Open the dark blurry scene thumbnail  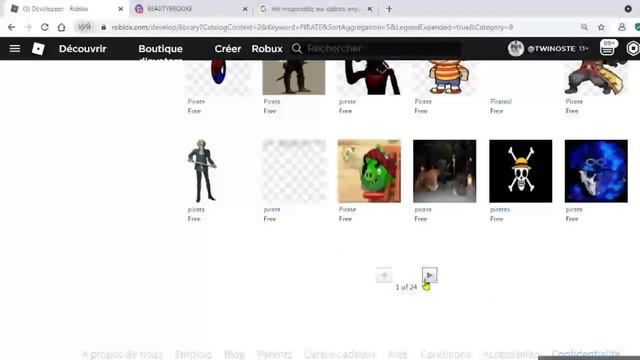444,171
